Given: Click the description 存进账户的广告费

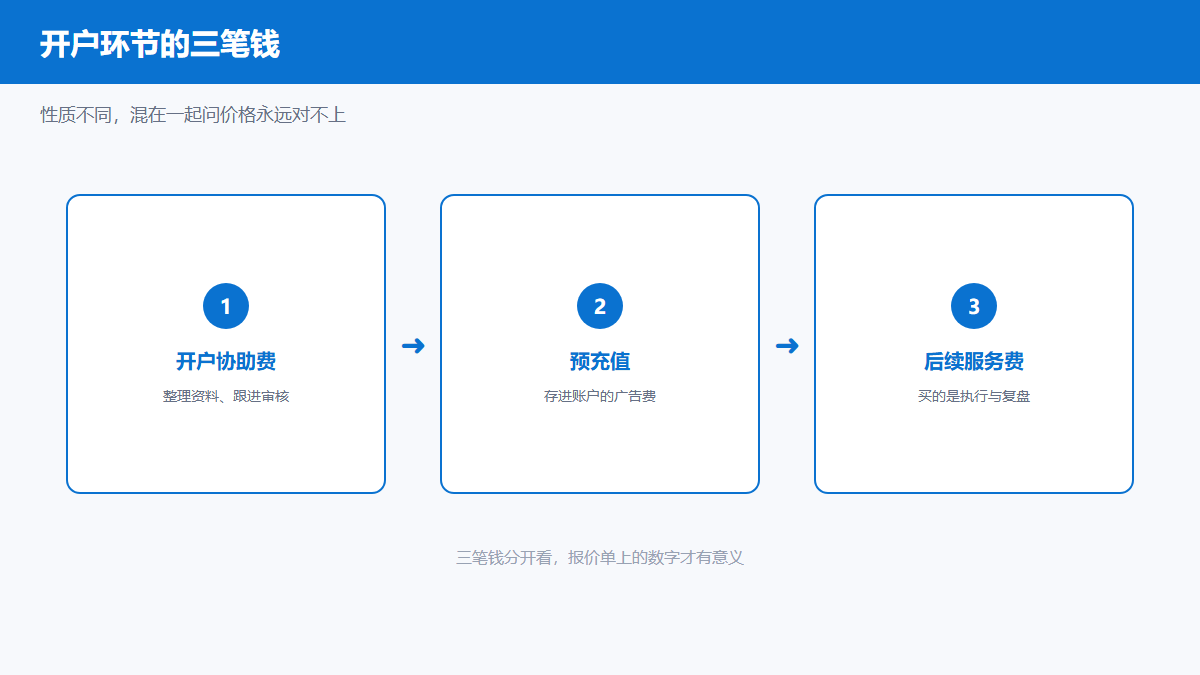Looking at the screenshot, I should pos(600,396).
